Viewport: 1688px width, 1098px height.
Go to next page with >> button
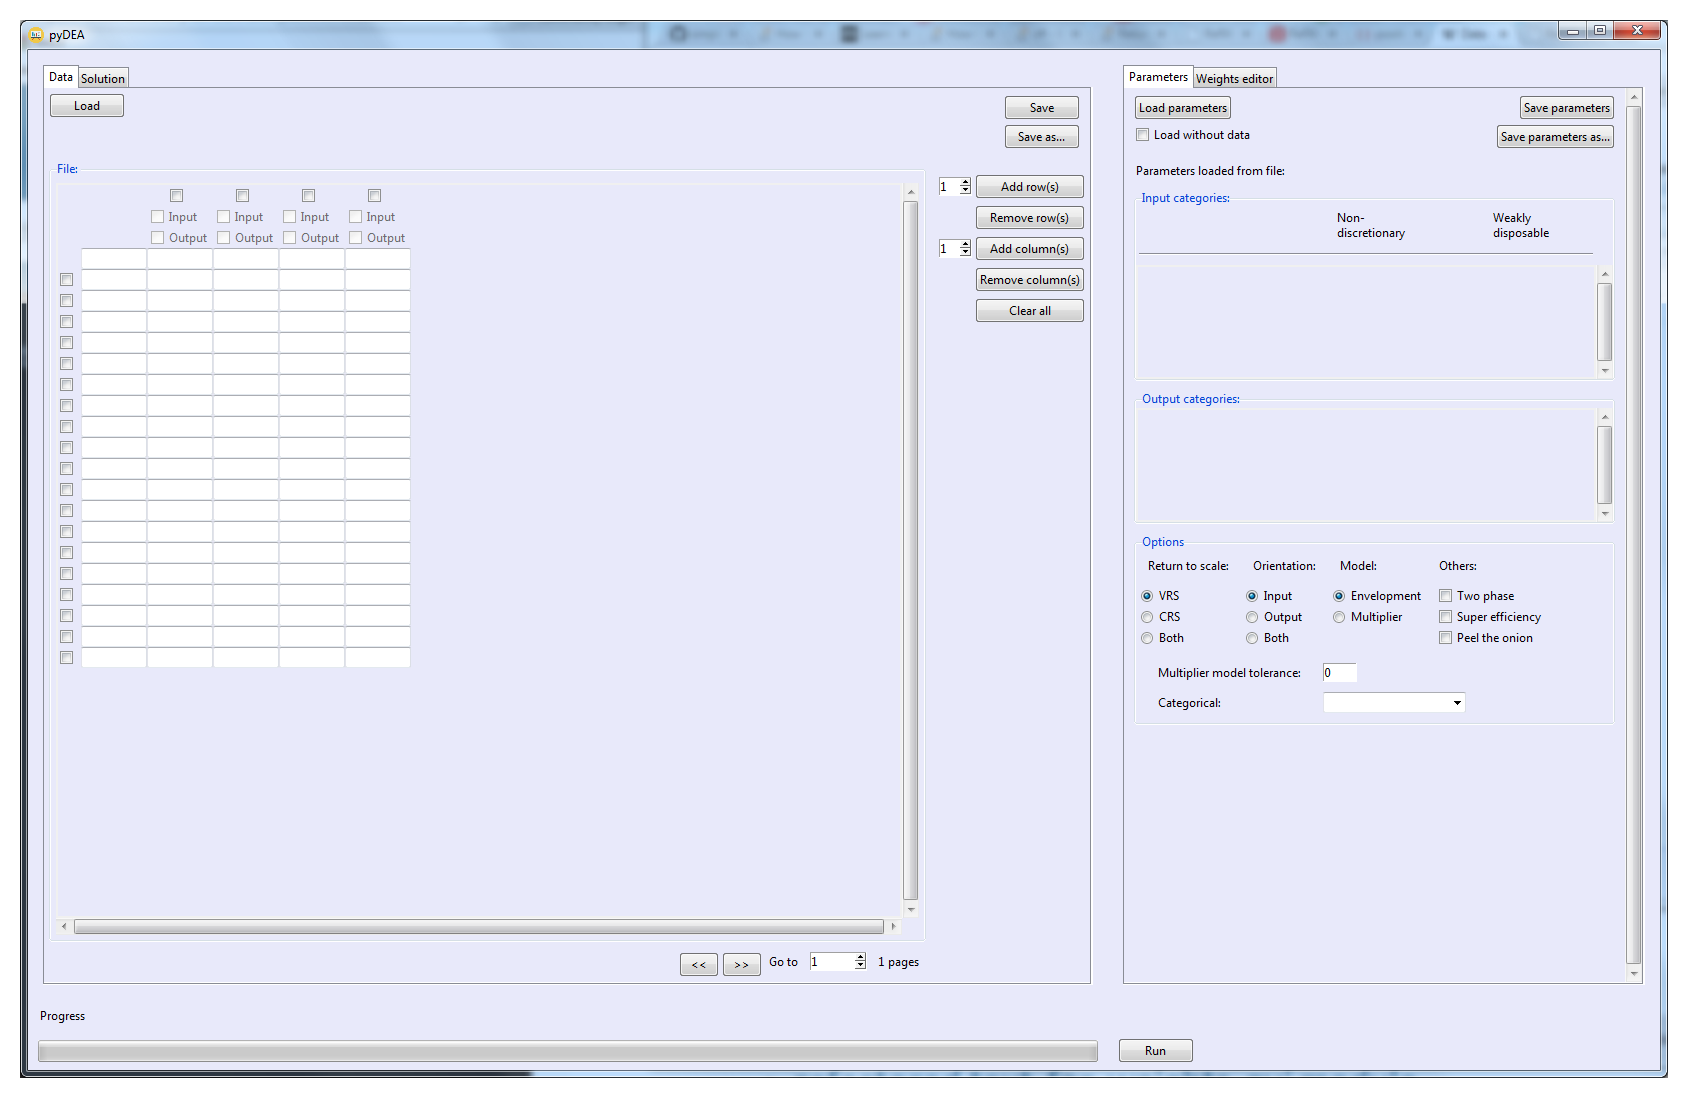coord(742,964)
